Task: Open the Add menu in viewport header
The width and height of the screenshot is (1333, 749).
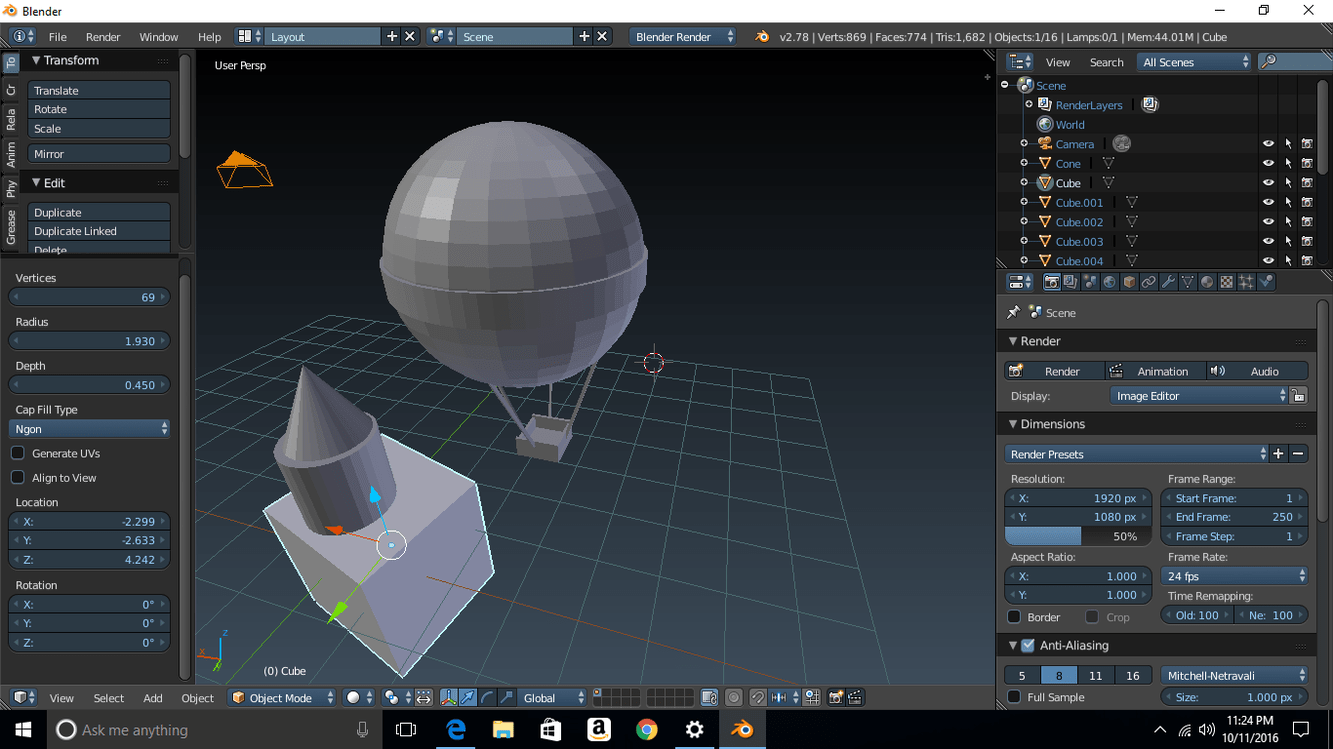Action: pyautogui.click(x=152, y=698)
